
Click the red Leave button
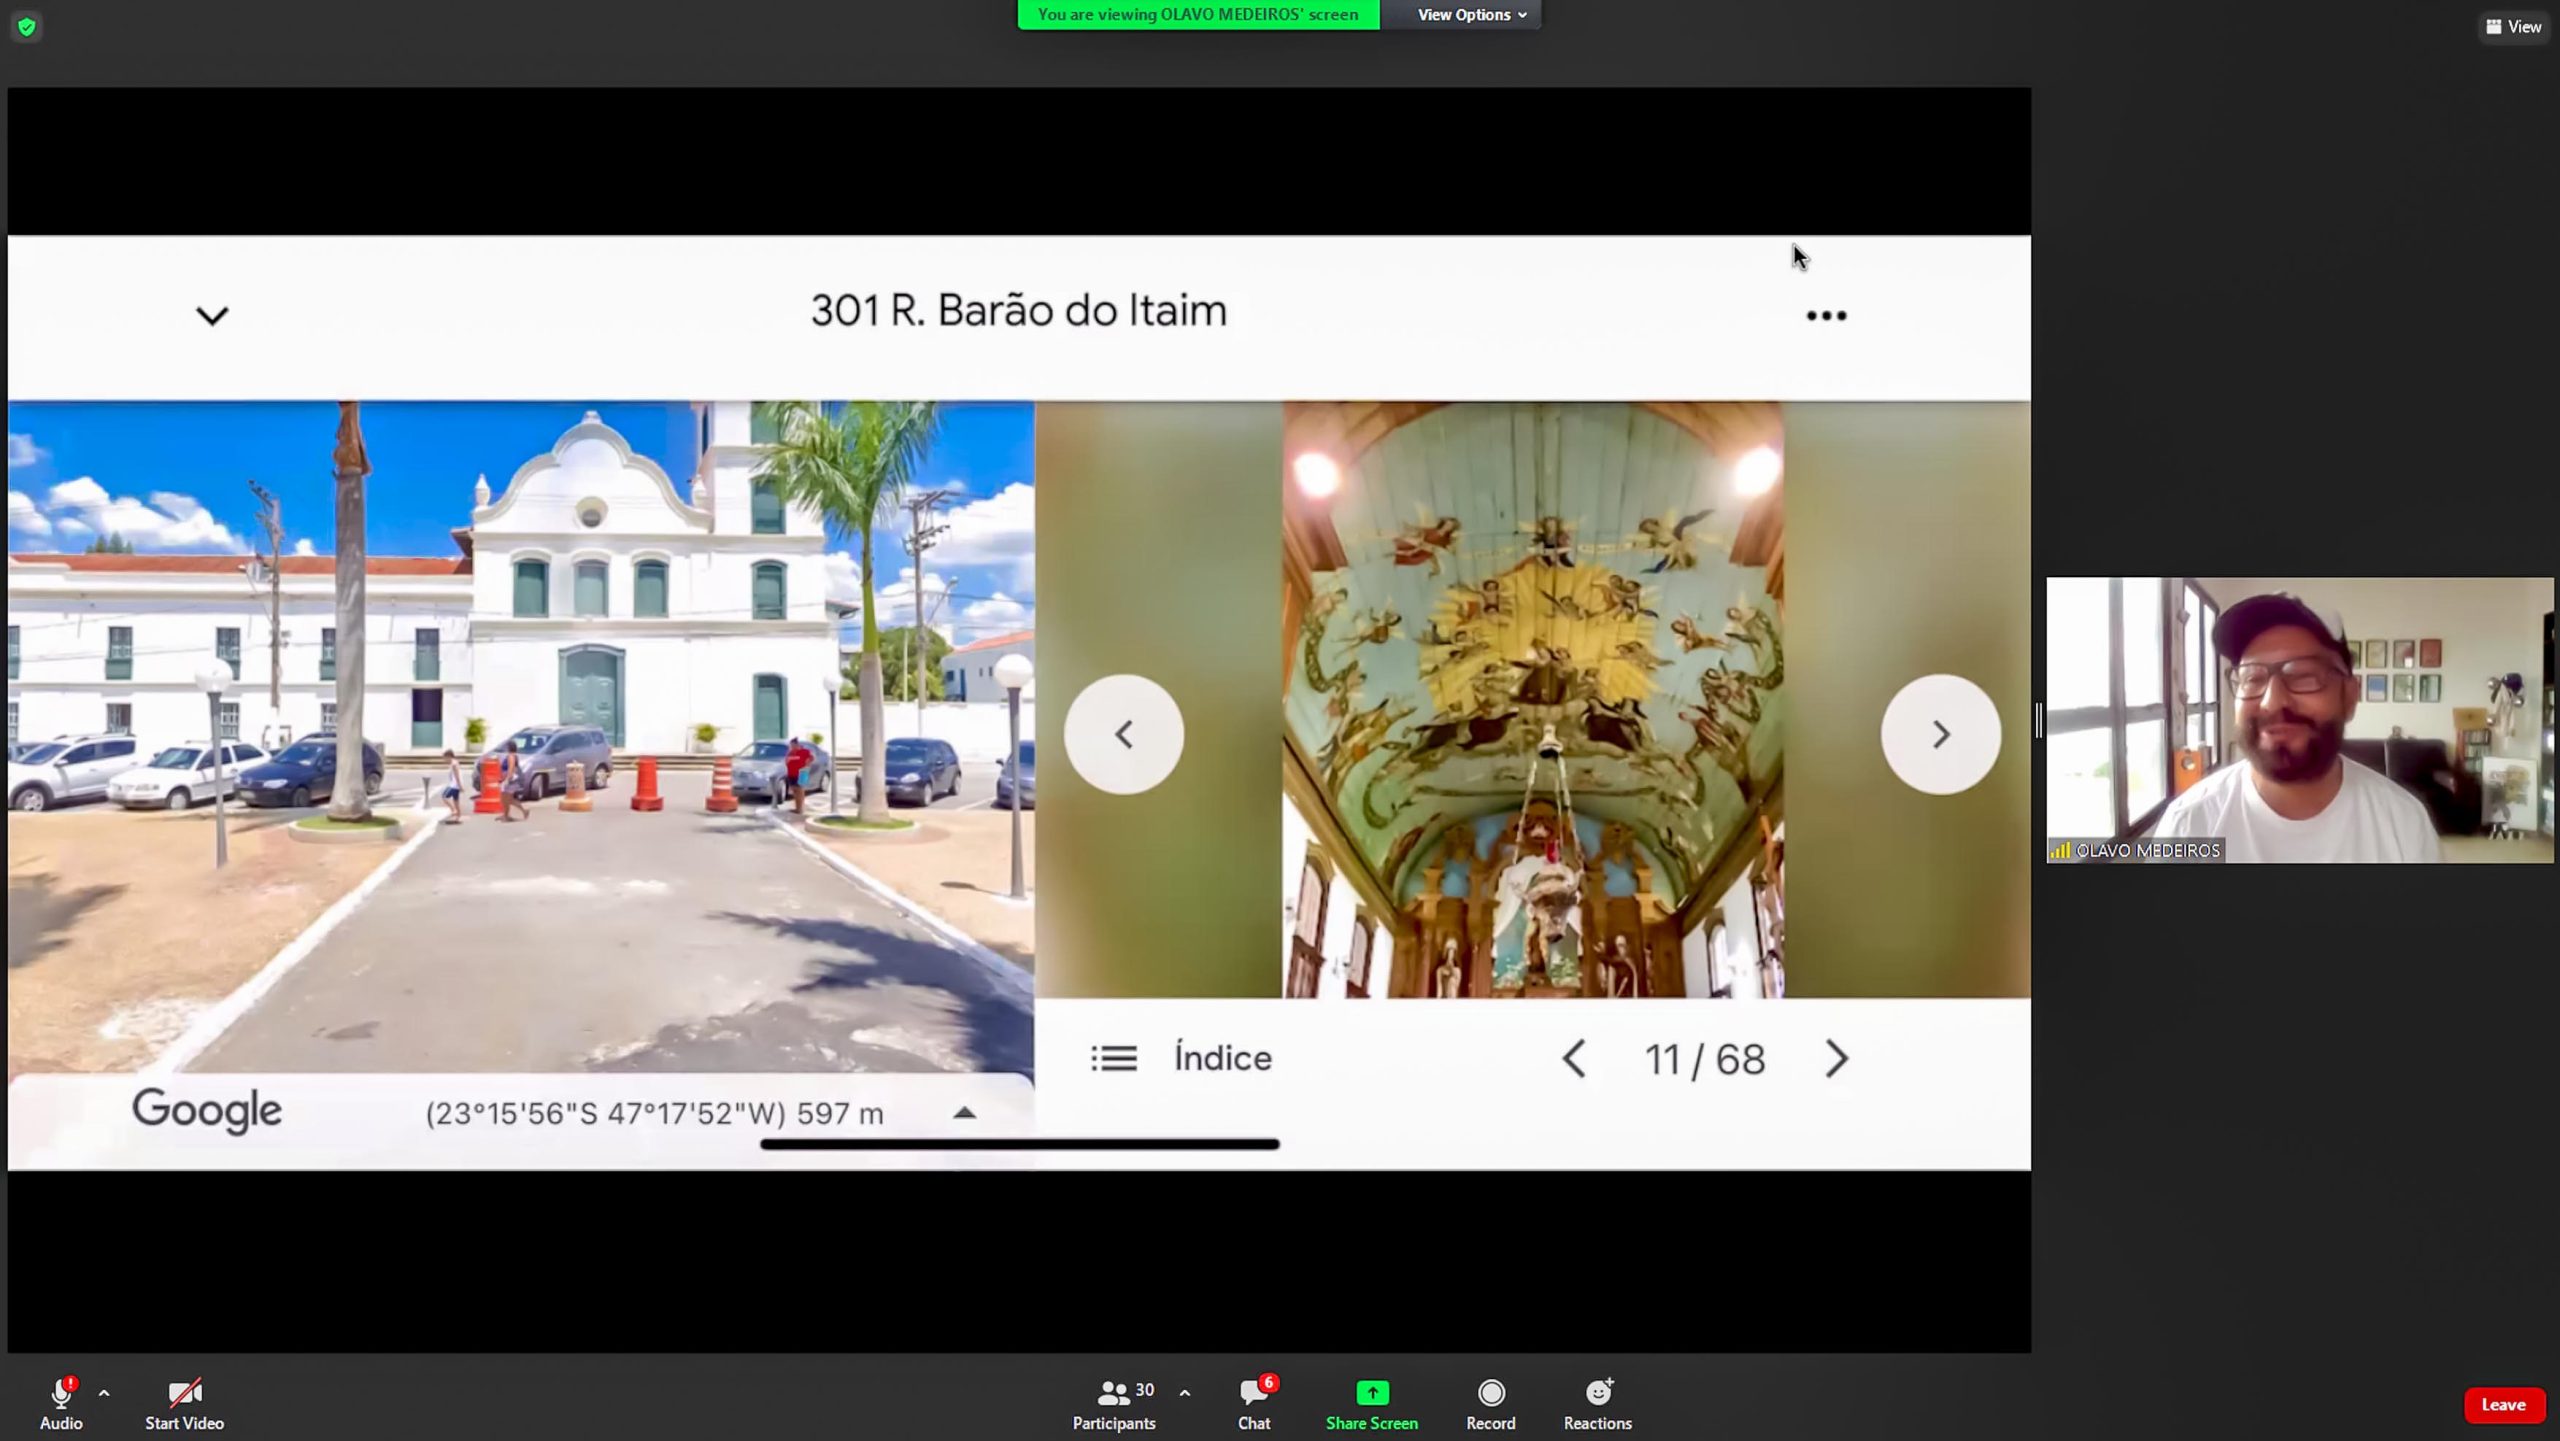pos(2502,1404)
